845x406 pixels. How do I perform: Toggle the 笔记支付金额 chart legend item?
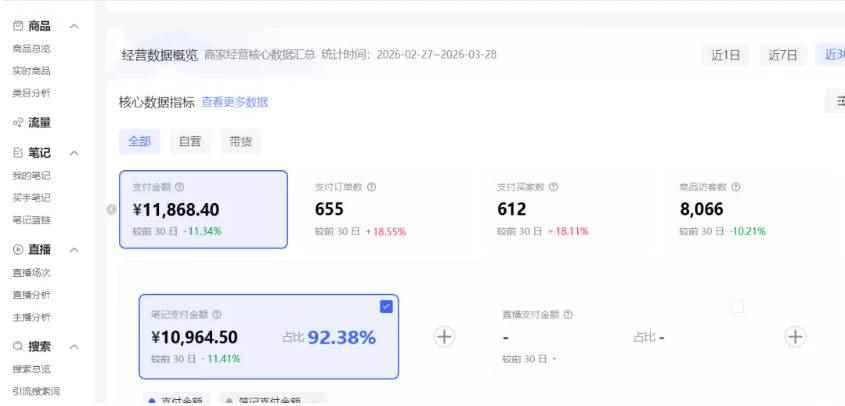click(272, 401)
